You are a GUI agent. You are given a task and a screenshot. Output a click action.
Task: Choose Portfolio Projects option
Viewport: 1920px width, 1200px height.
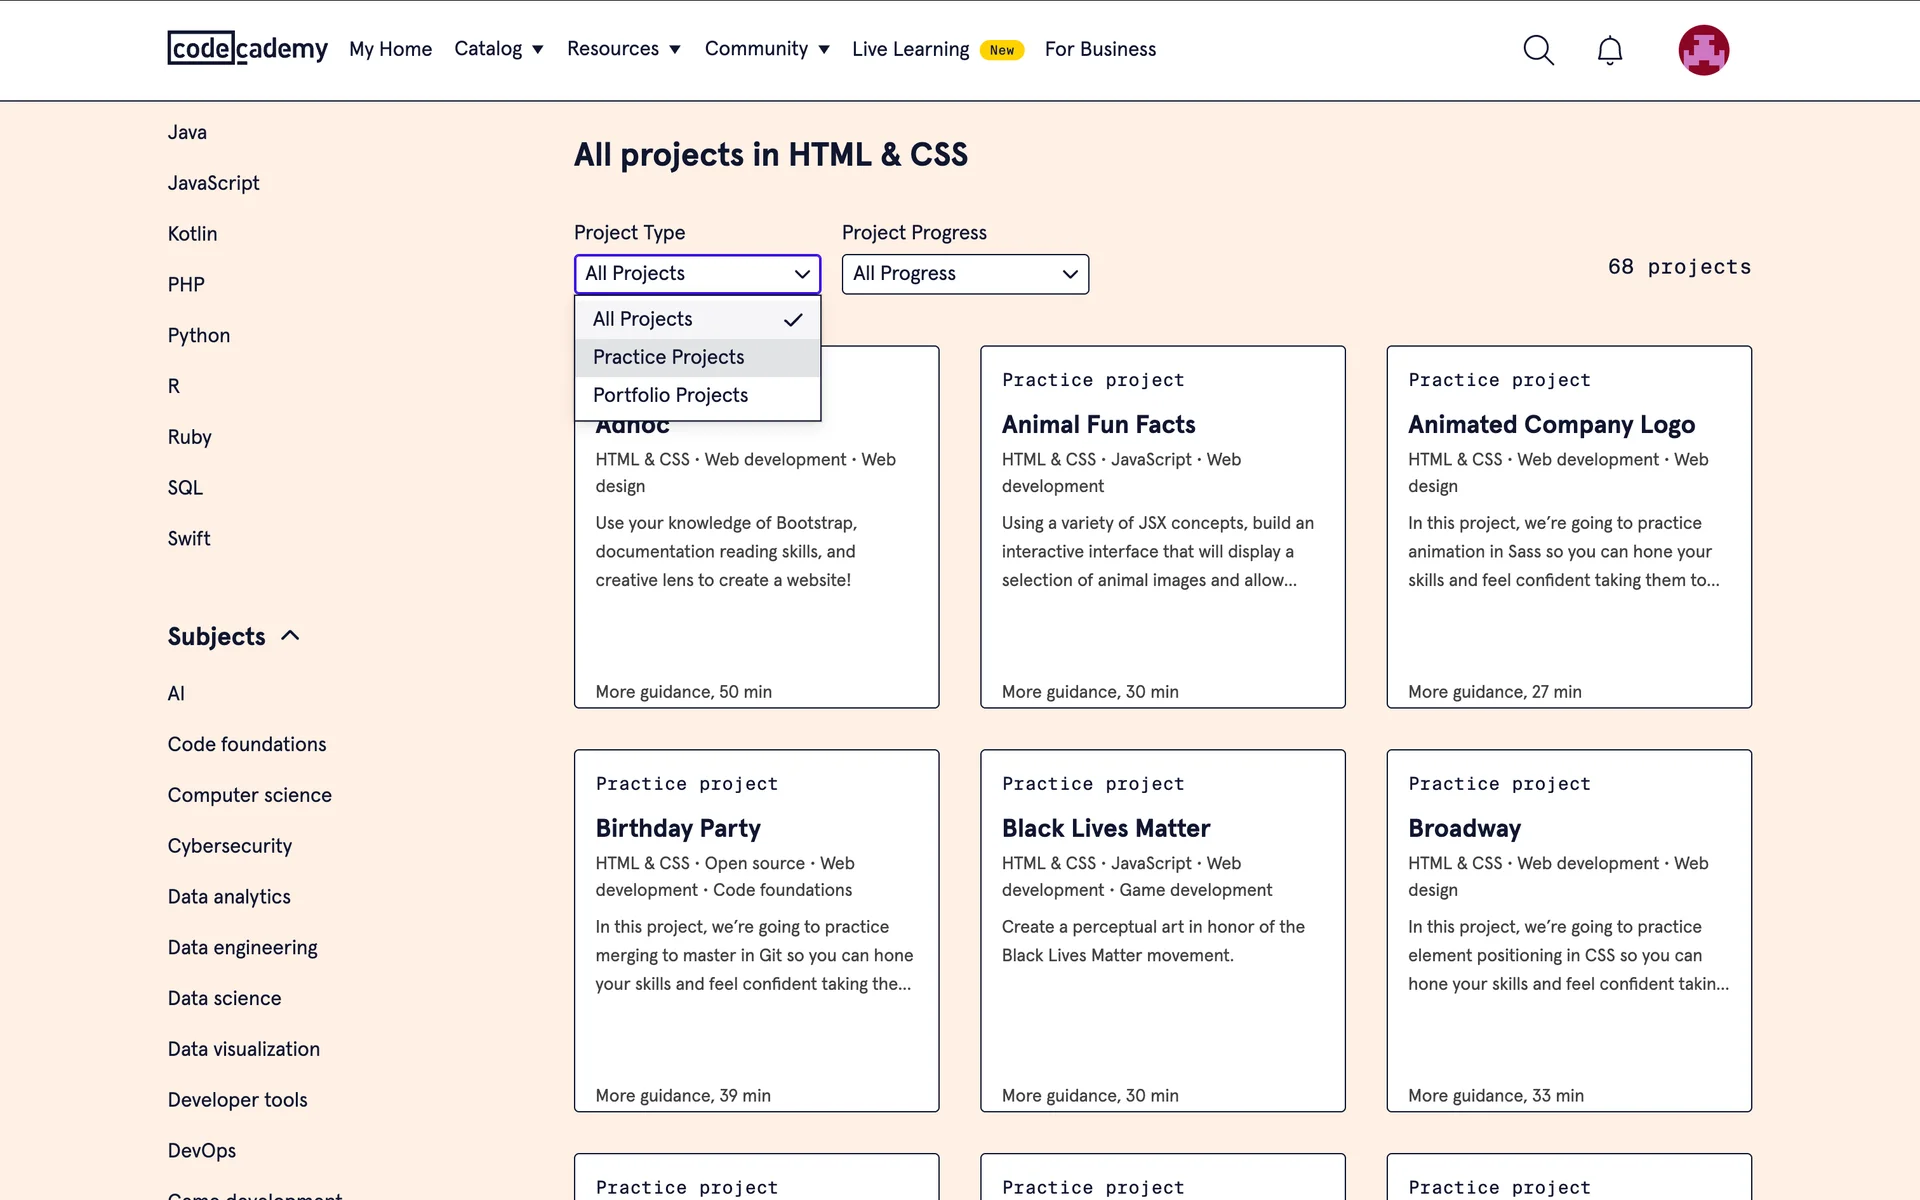[x=670, y=395]
